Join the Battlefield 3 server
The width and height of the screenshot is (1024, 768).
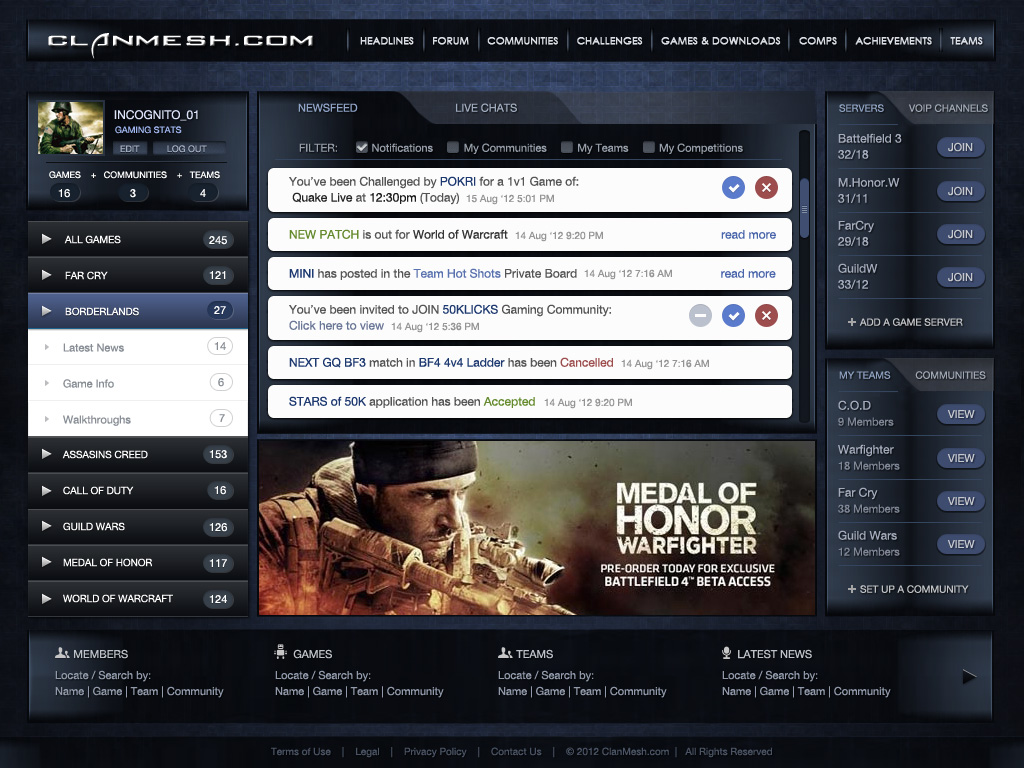tap(960, 147)
